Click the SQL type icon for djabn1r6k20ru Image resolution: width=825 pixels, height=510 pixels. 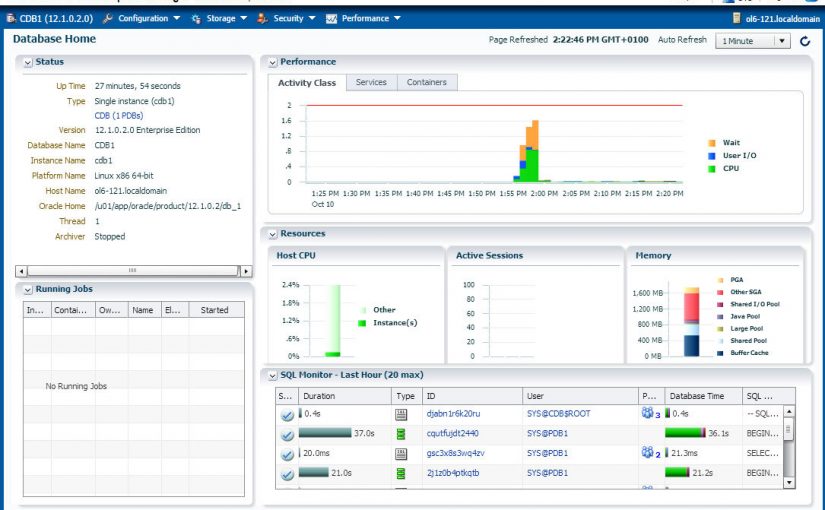(x=401, y=415)
